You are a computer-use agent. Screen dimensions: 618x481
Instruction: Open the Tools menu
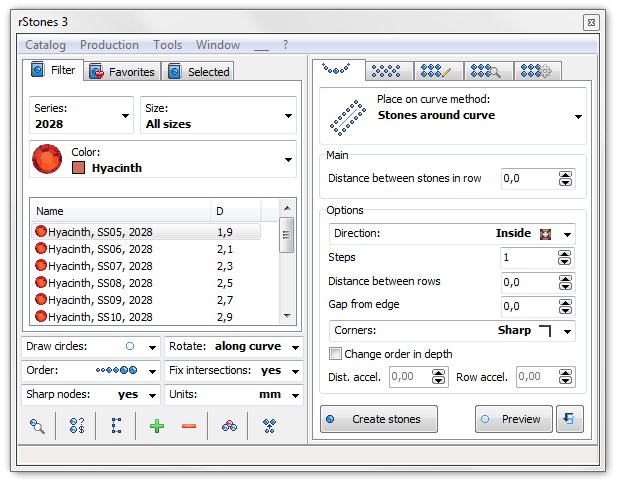coord(168,45)
